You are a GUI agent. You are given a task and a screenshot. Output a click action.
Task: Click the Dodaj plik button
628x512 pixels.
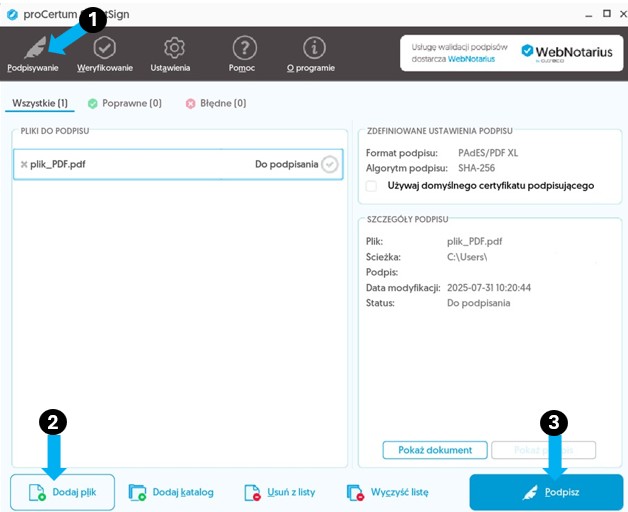click(x=62, y=492)
